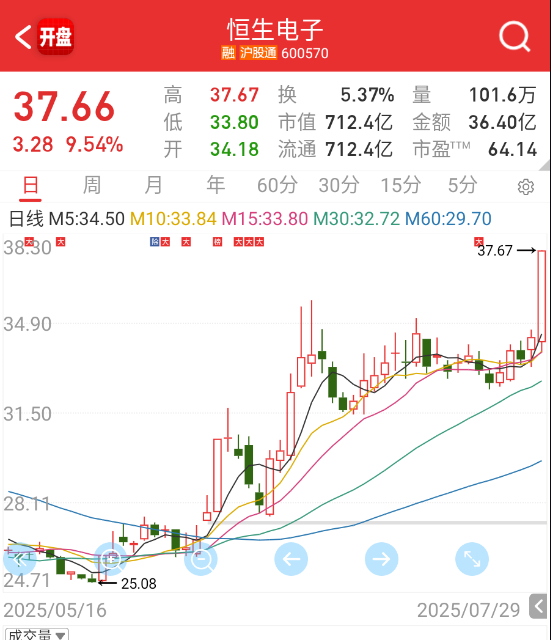This screenshot has height=640, width=551.
Task: Move chart right with the arrow button
Action: coord(382,559)
